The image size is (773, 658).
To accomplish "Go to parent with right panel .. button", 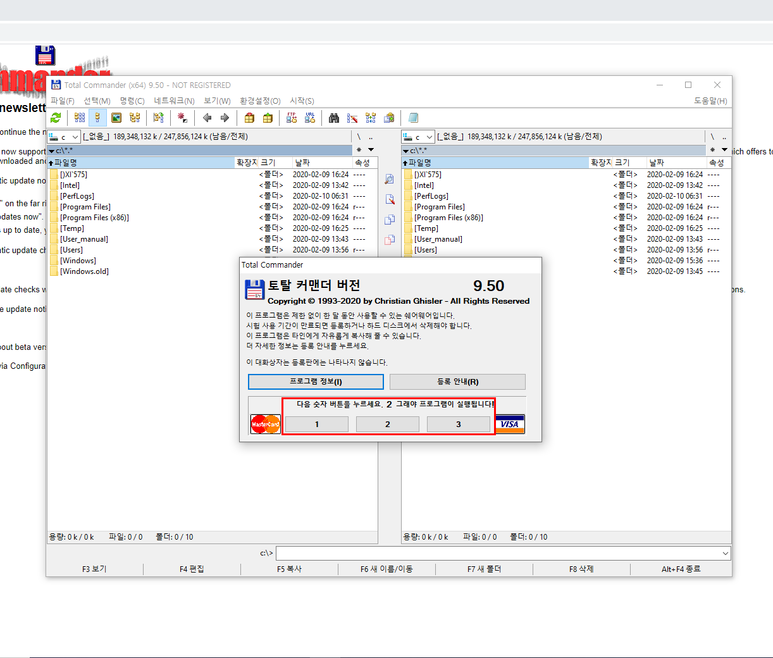I will click(x=724, y=137).
